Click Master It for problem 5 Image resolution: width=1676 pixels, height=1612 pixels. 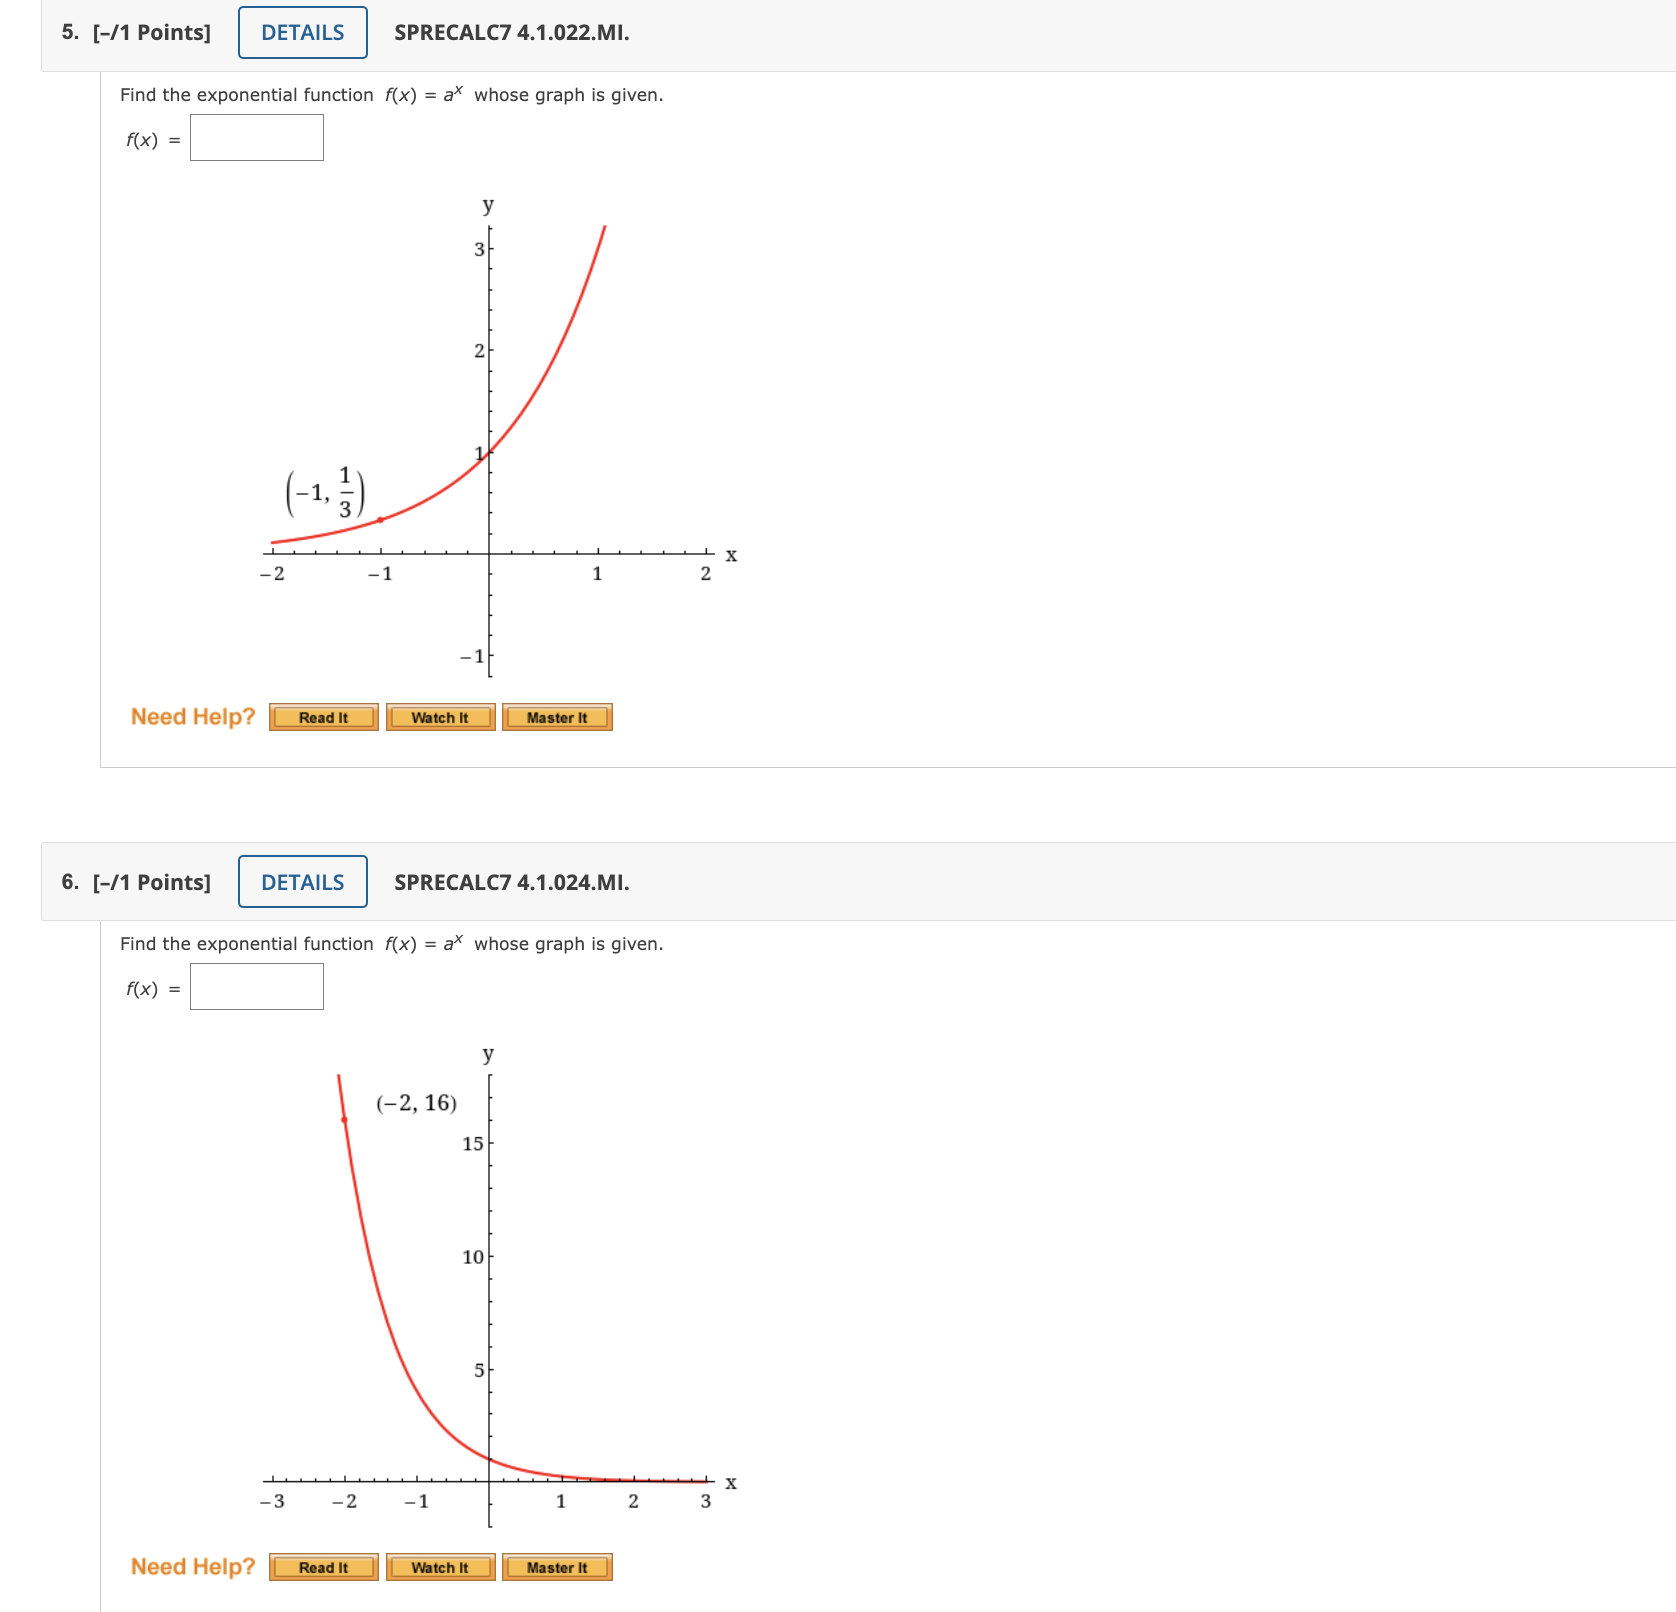click(x=557, y=717)
